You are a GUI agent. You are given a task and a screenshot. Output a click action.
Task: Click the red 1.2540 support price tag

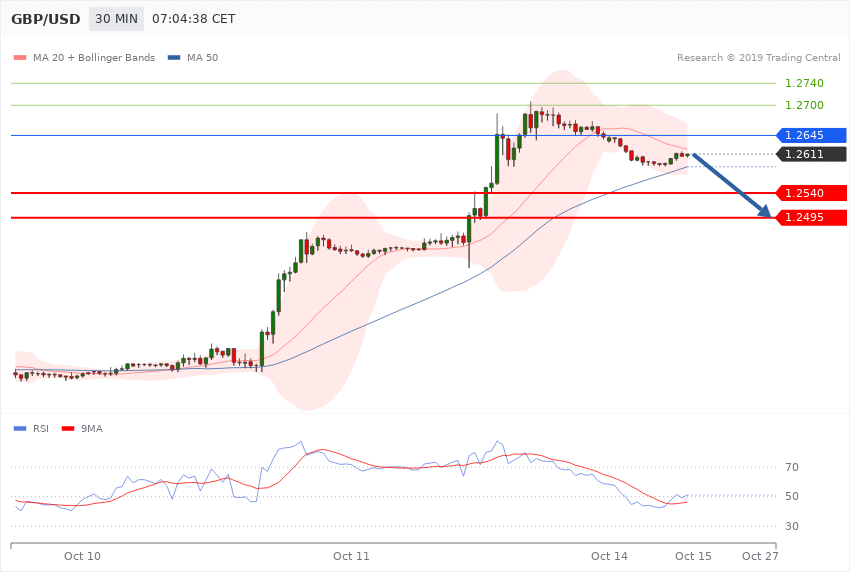[812, 193]
